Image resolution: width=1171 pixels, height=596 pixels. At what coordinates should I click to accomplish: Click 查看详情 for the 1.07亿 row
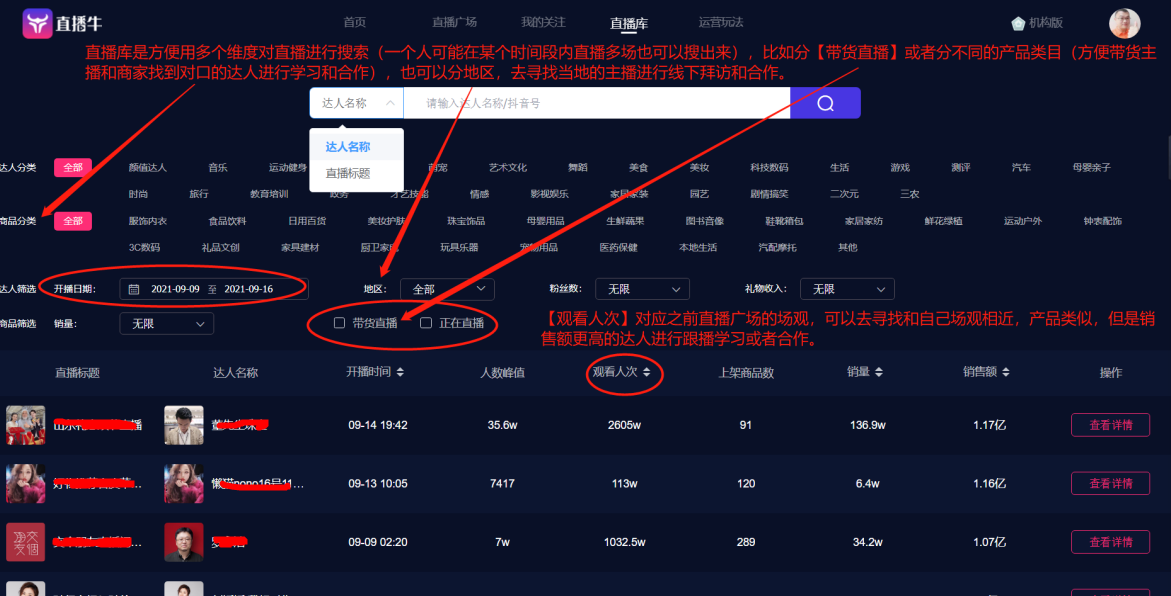pyautogui.click(x=1111, y=541)
